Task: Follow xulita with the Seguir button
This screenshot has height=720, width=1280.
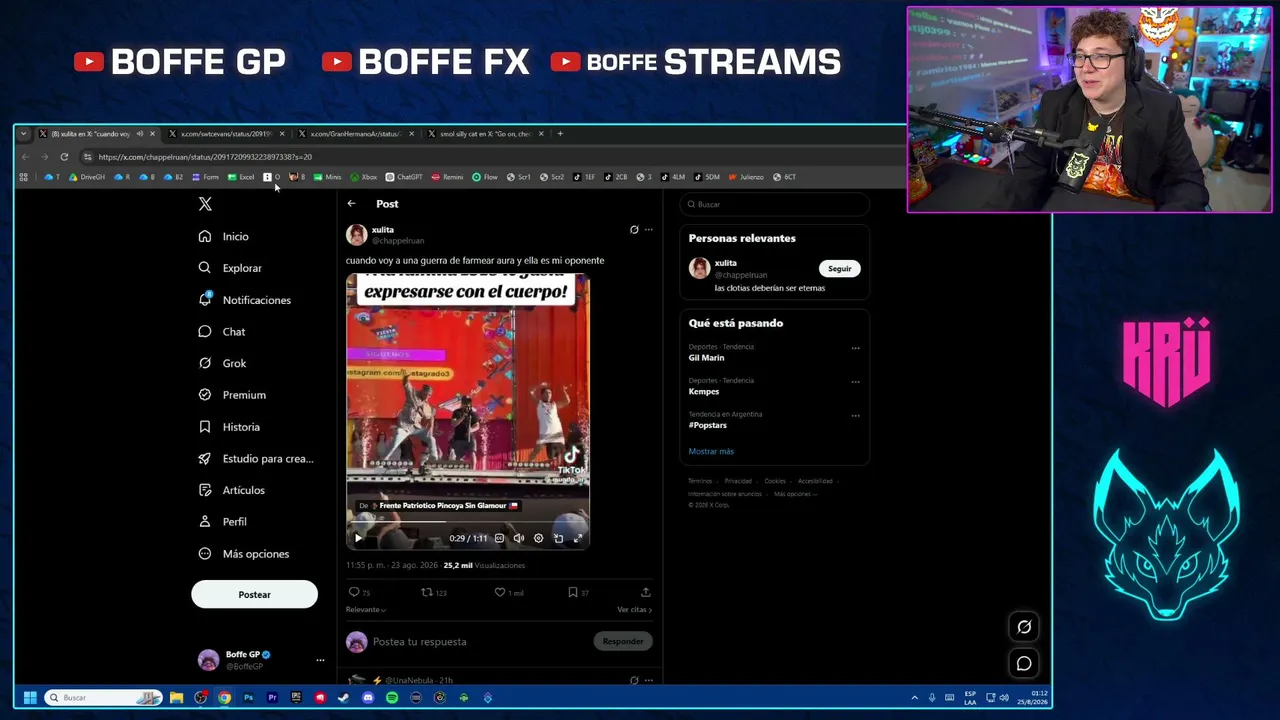Action: (x=840, y=268)
